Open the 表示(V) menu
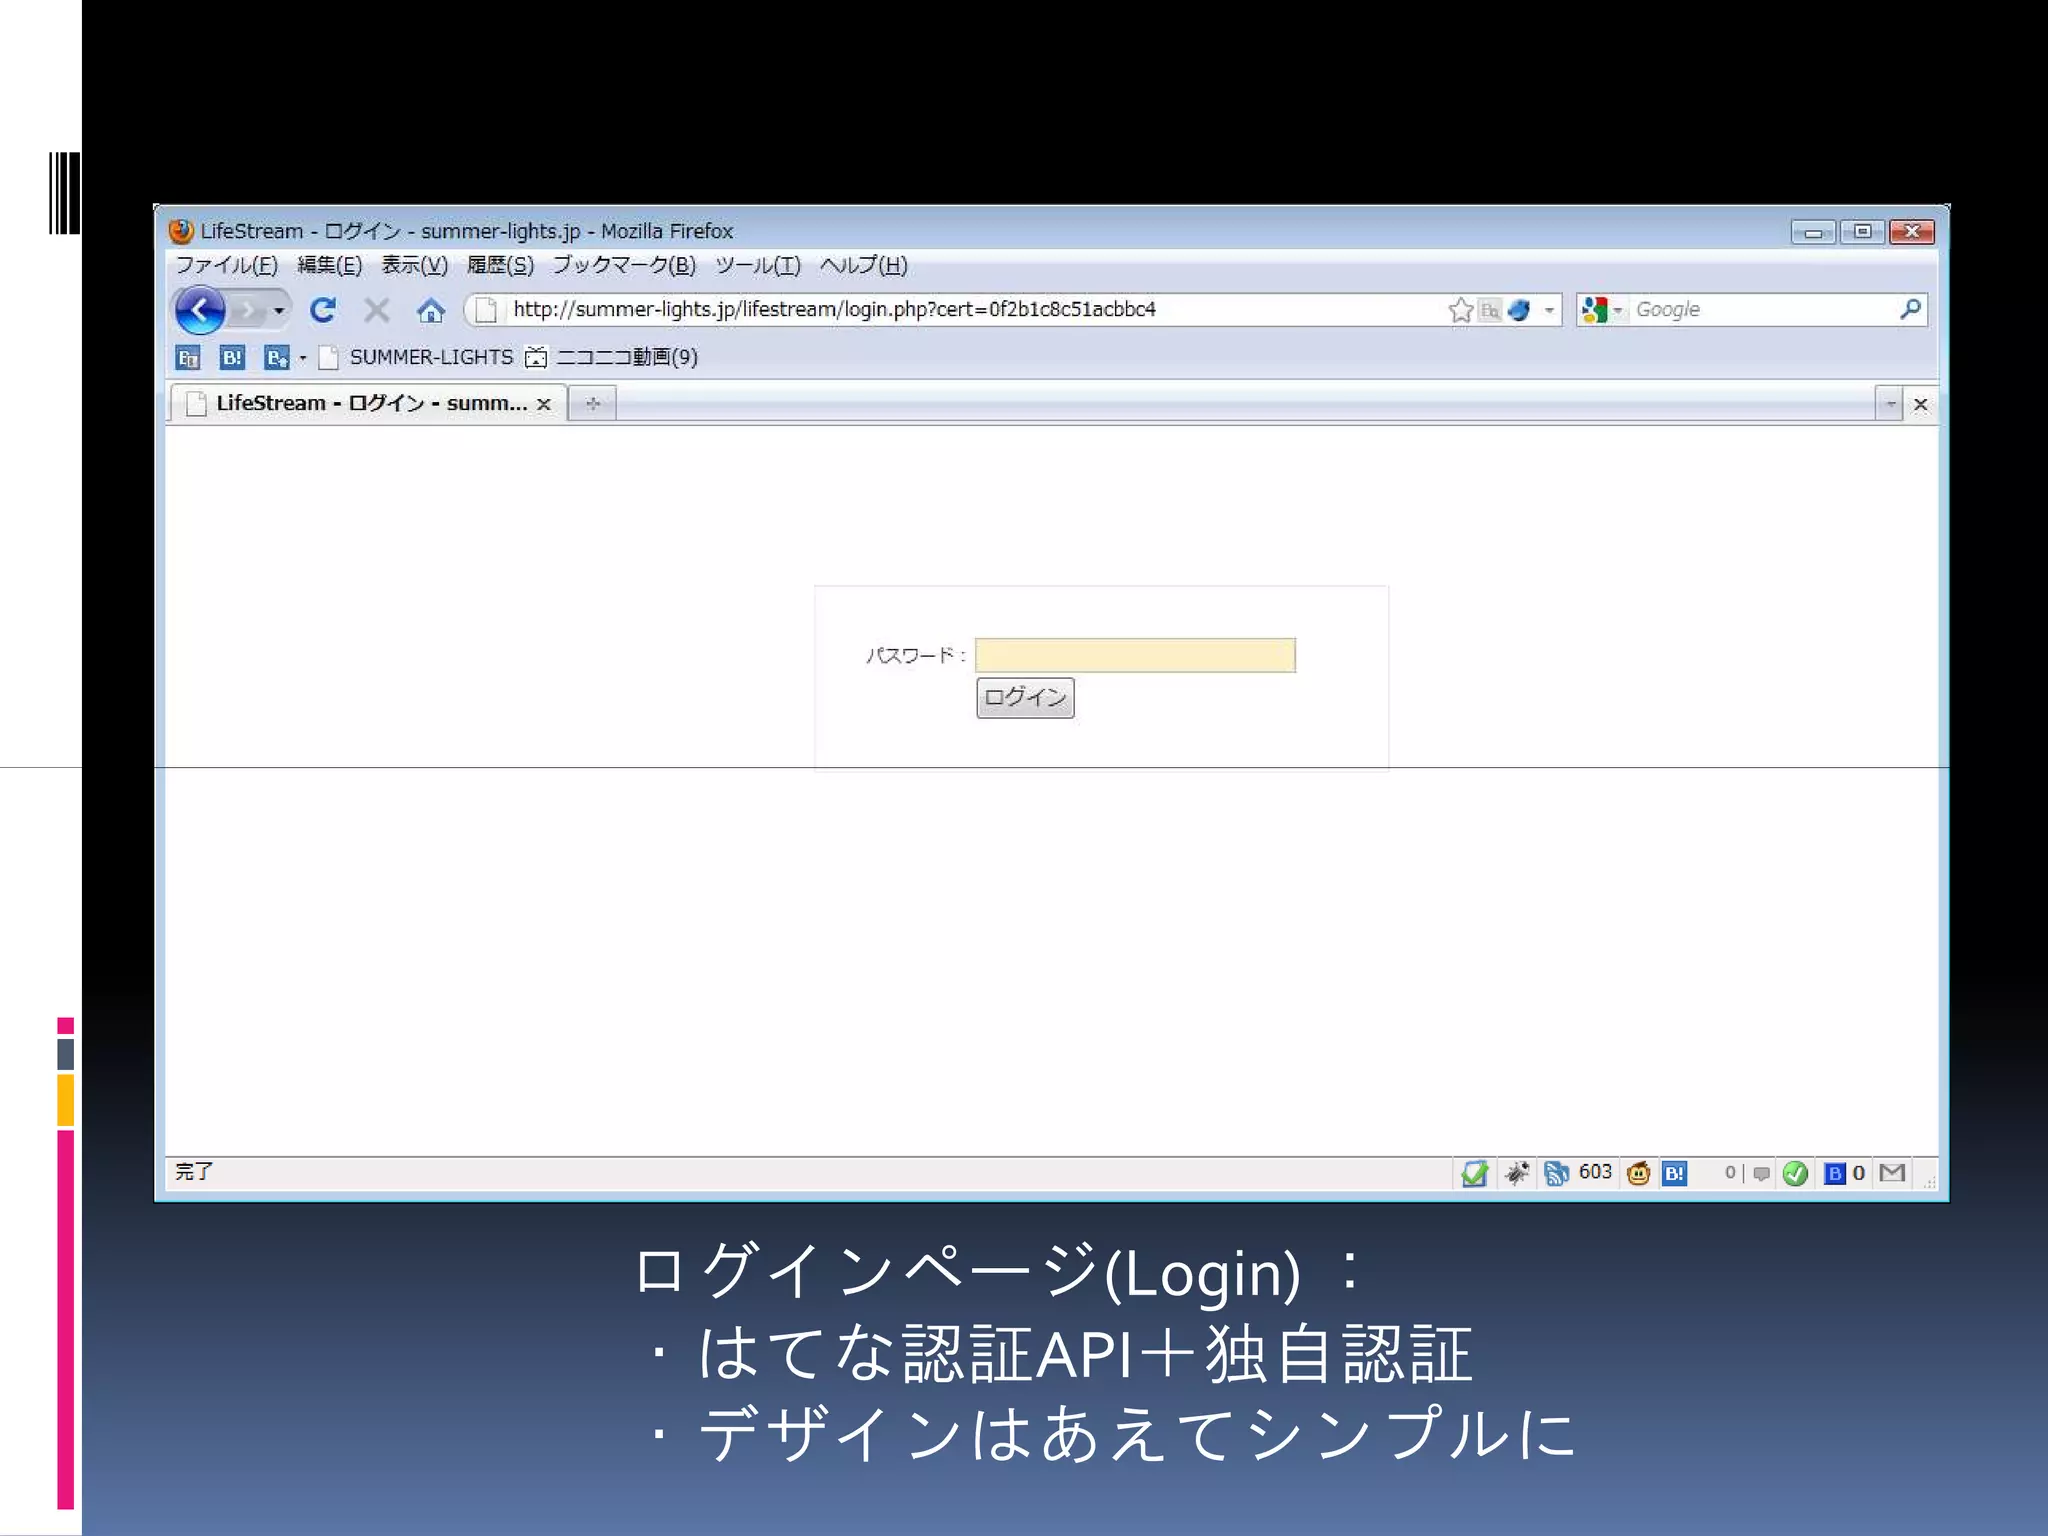This screenshot has width=2048, height=1536. (414, 265)
